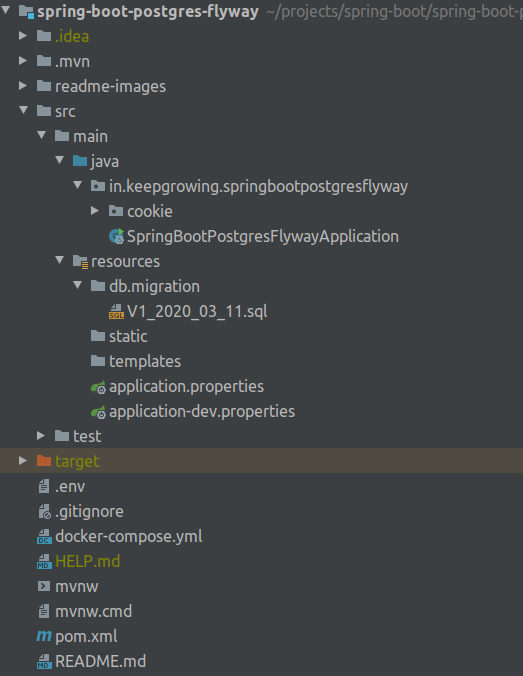Click the docker-compose.yml DC icon
Image resolution: width=523 pixels, height=676 pixels.
pyautogui.click(x=44, y=536)
